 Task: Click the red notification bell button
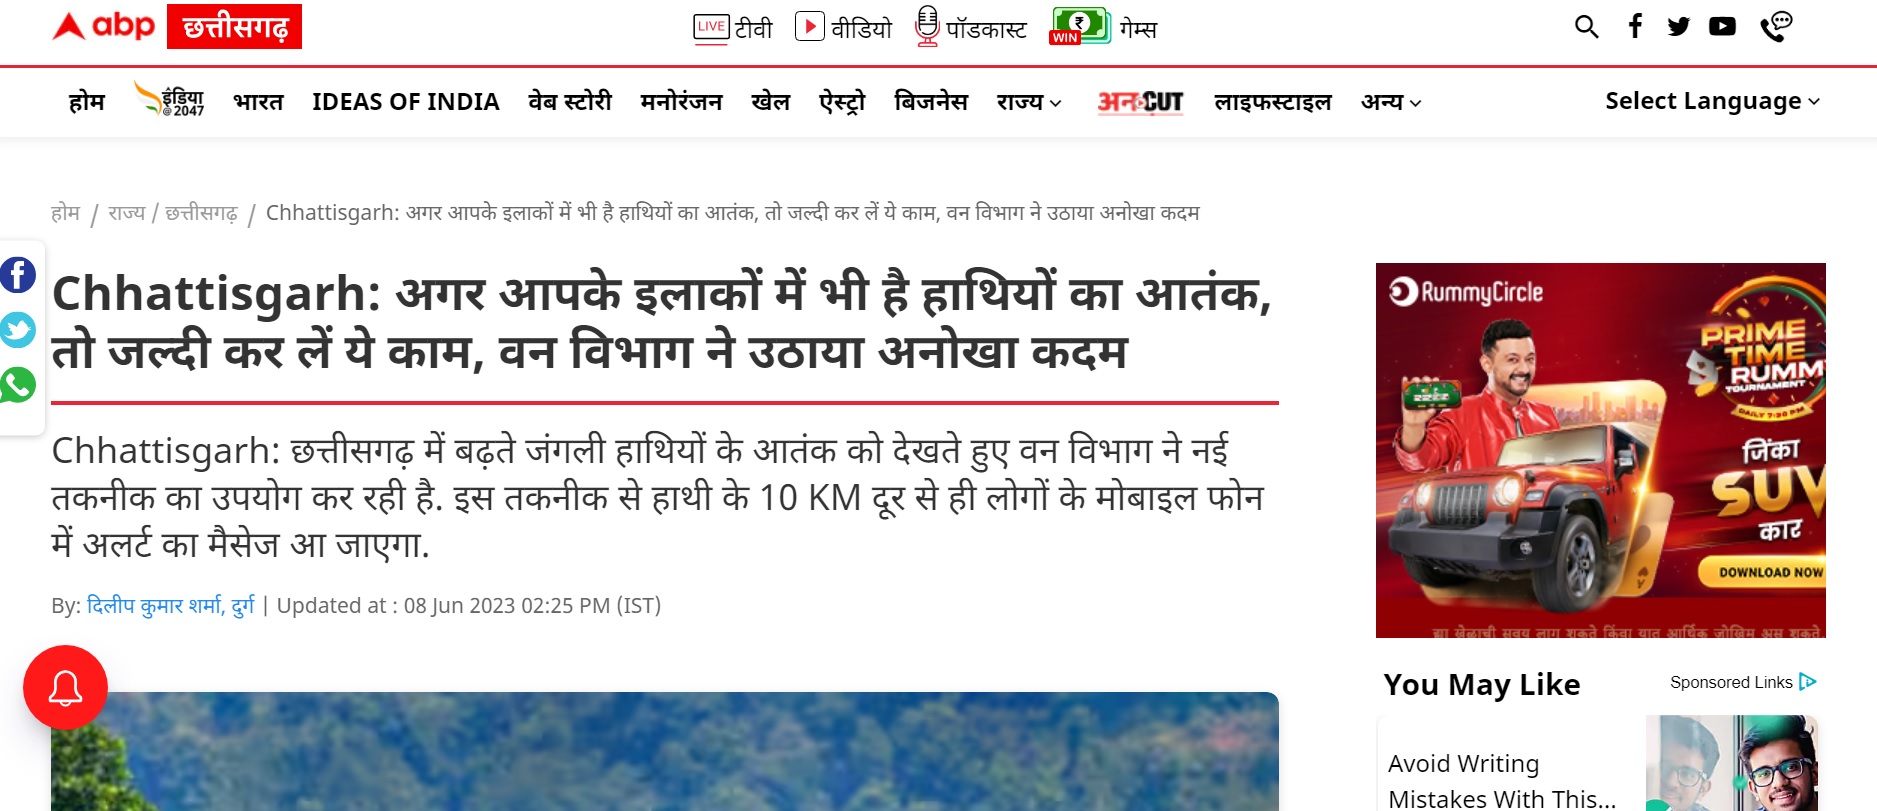click(65, 688)
